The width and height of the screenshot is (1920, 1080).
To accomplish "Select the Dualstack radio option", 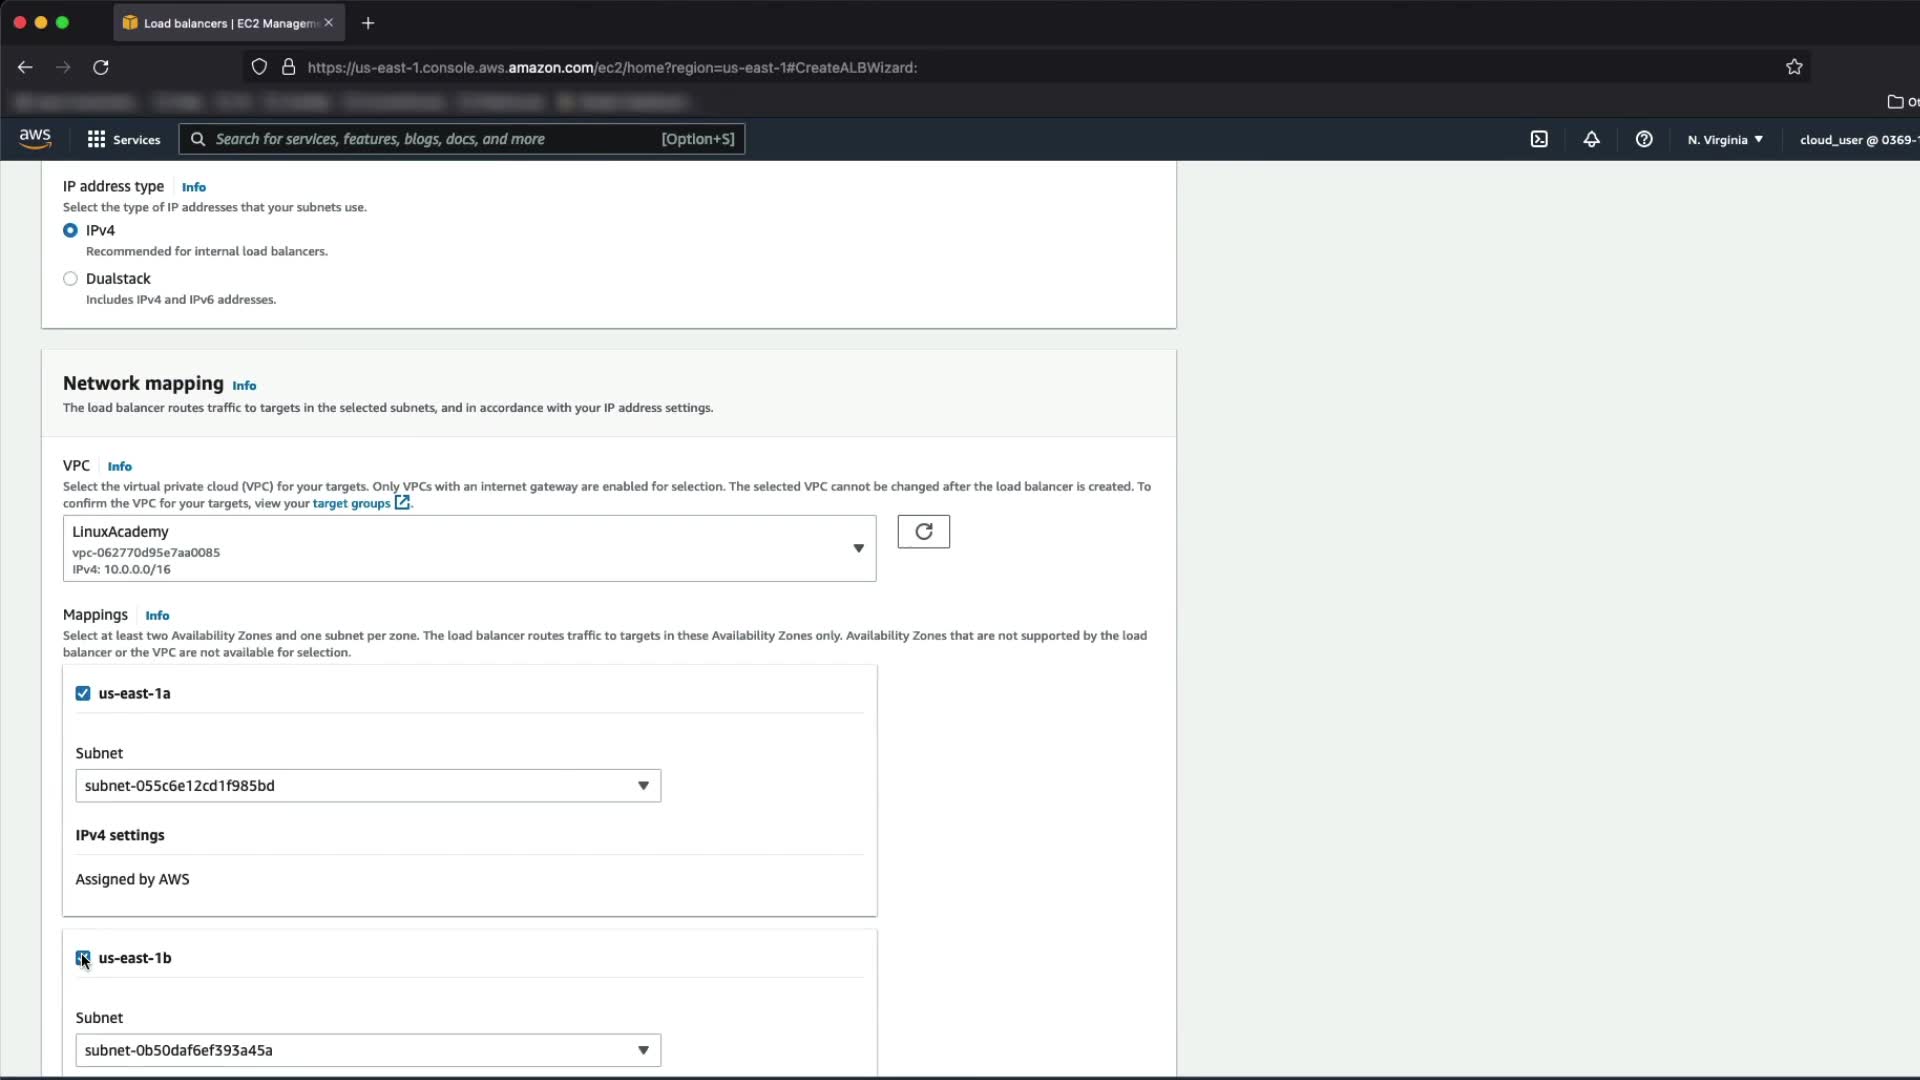I will 70,279.
